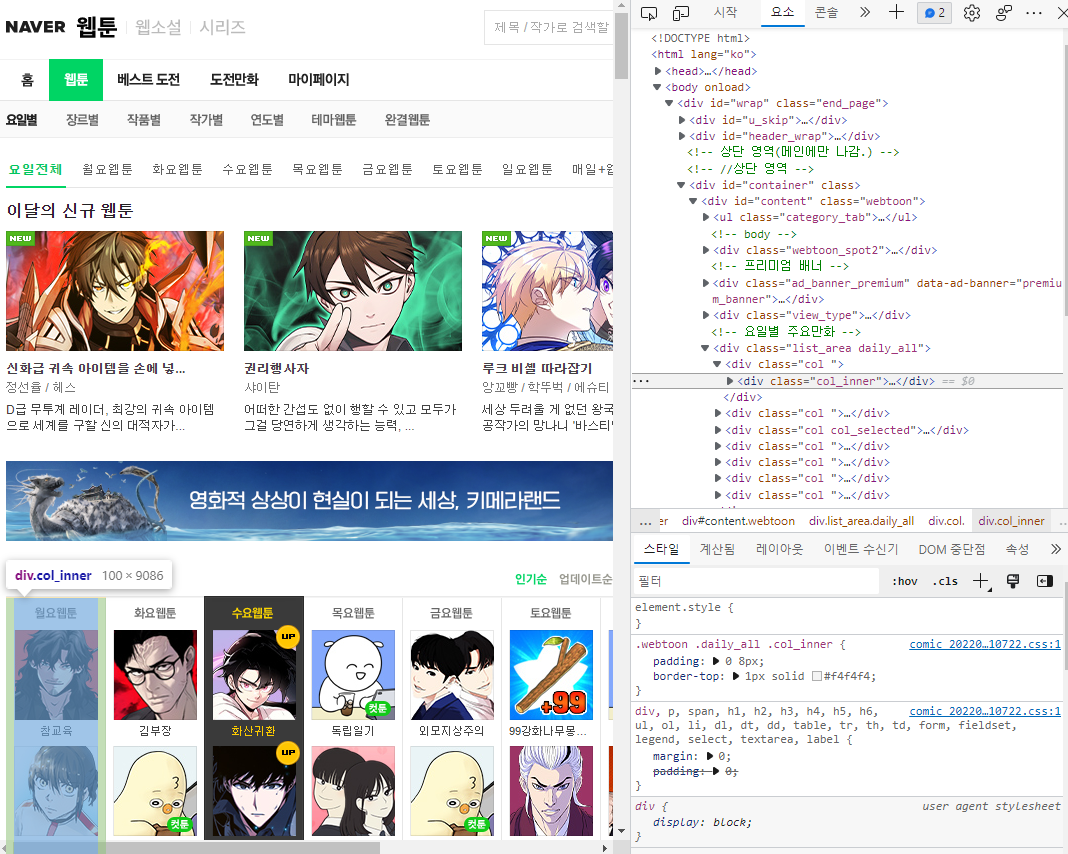Open 화산귀환 webtoon thumbnail
Viewport: 1068px width, 854px height.
click(x=254, y=675)
